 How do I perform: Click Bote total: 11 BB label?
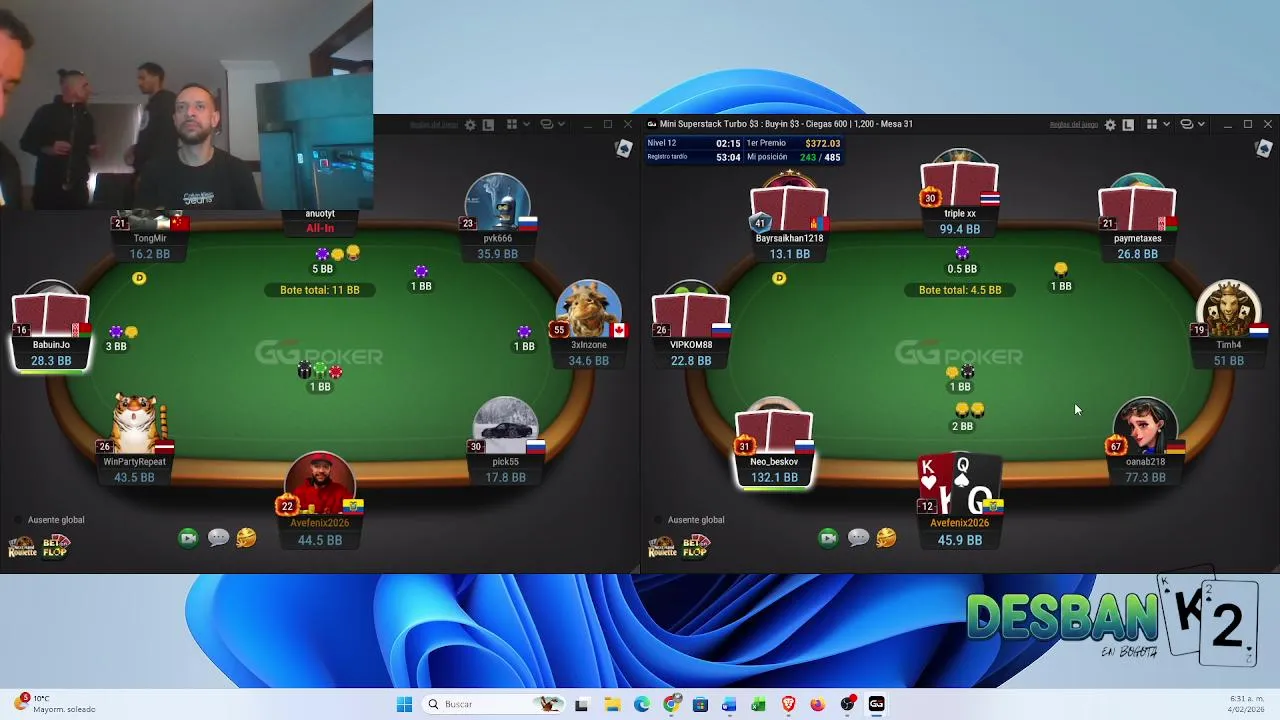pyautogui.click(x=319, y=290)
